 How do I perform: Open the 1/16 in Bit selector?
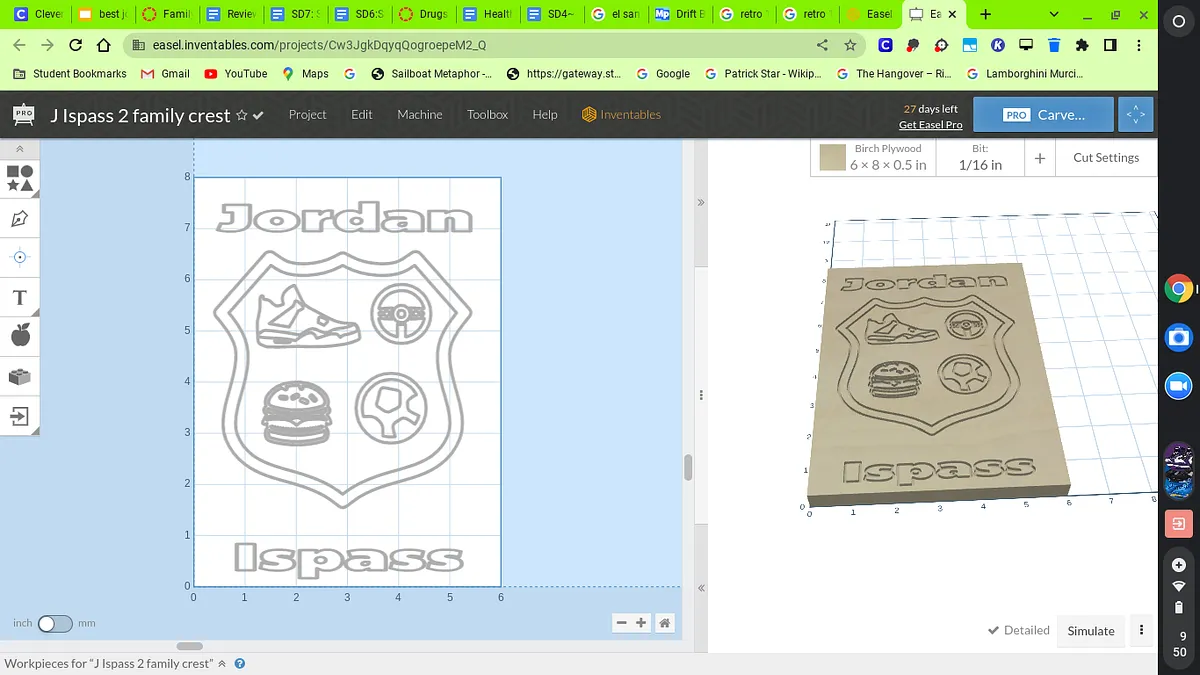click(x=980, y=158)
